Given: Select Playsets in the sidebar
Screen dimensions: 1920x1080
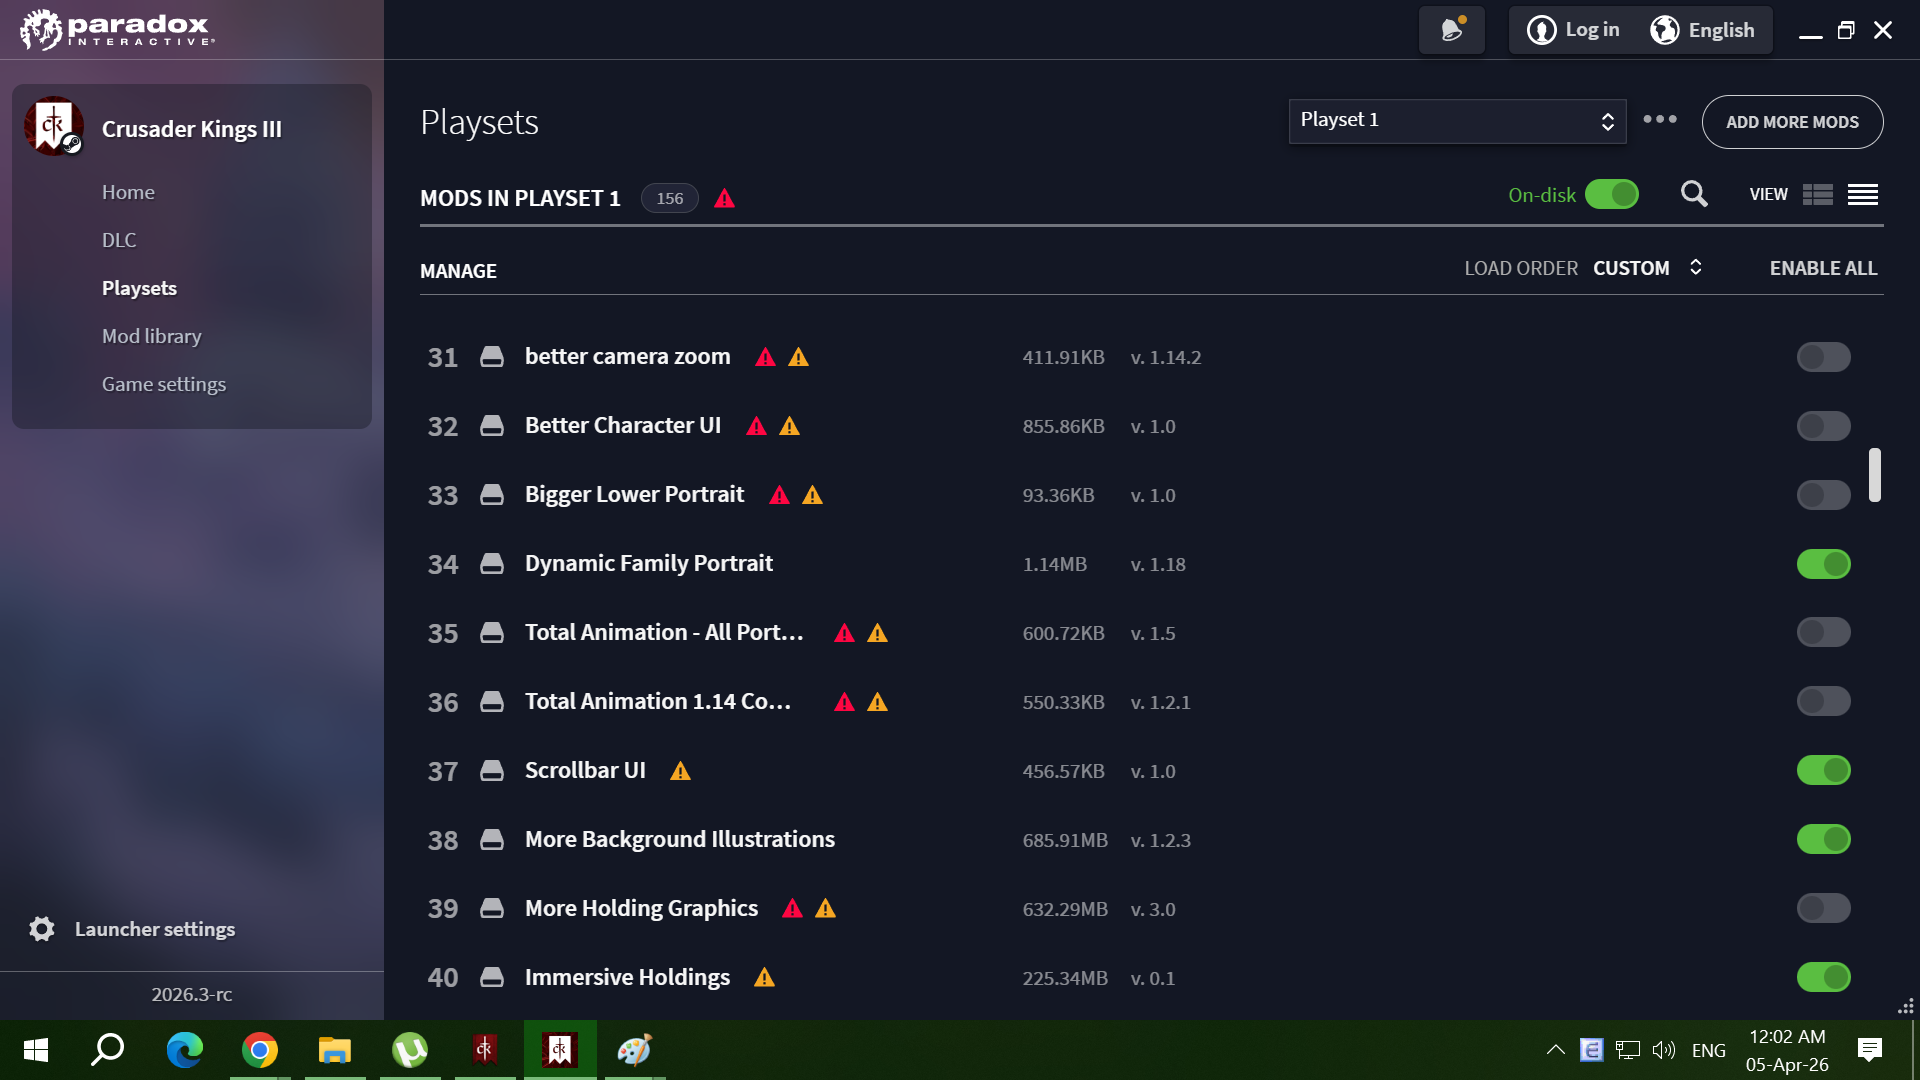Looking at the screenshot, I should tap(139, 288).
